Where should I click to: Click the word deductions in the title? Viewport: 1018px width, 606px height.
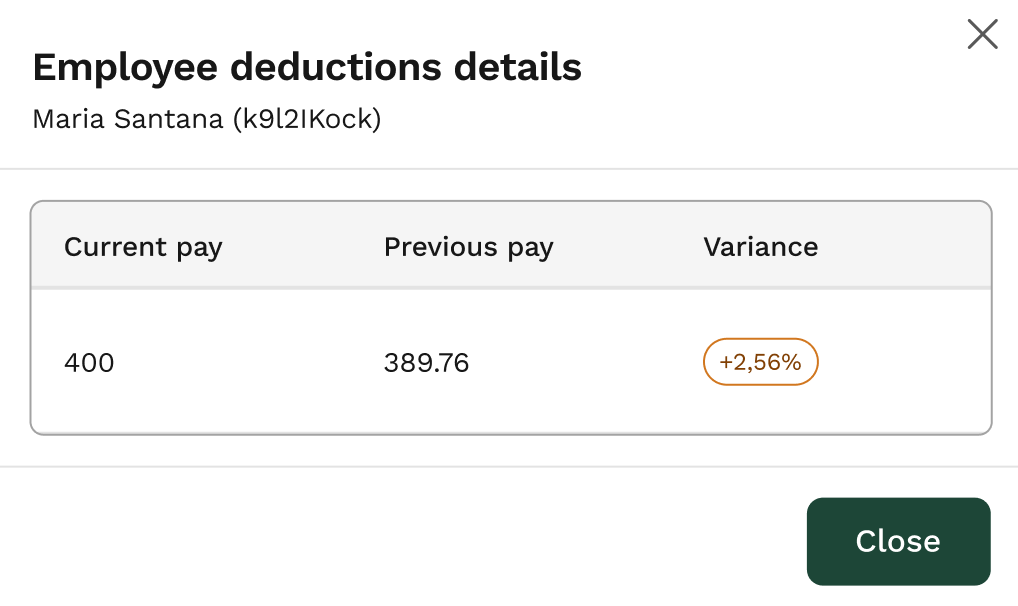coord(335,68)
